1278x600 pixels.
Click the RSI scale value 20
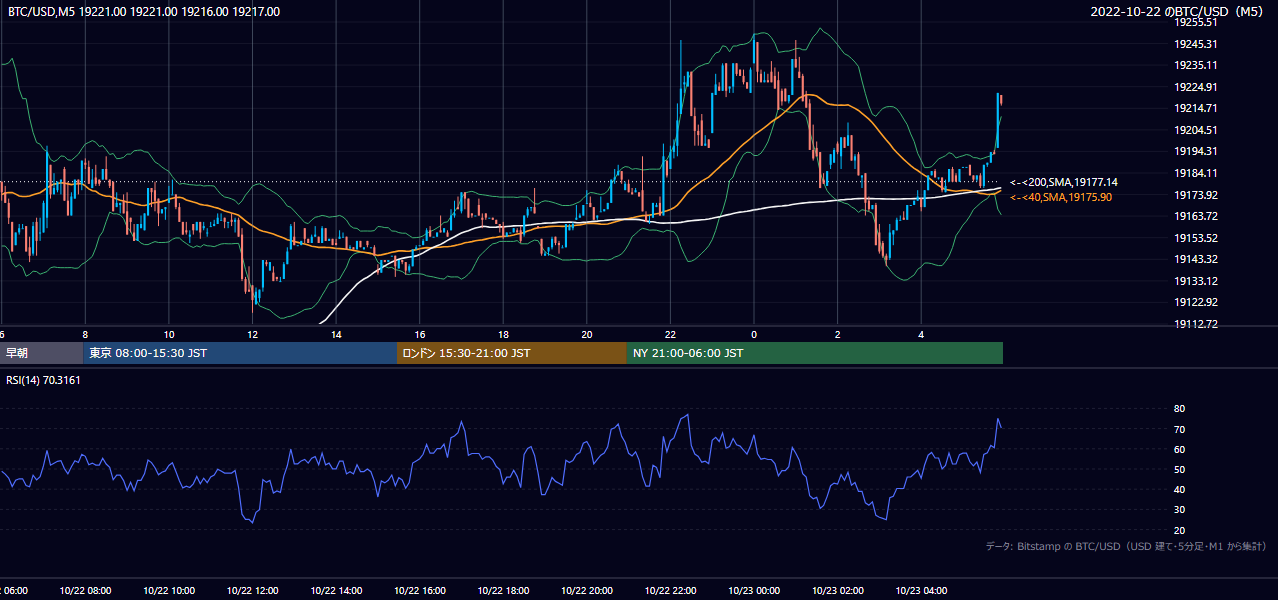[x=1180, y=530]
